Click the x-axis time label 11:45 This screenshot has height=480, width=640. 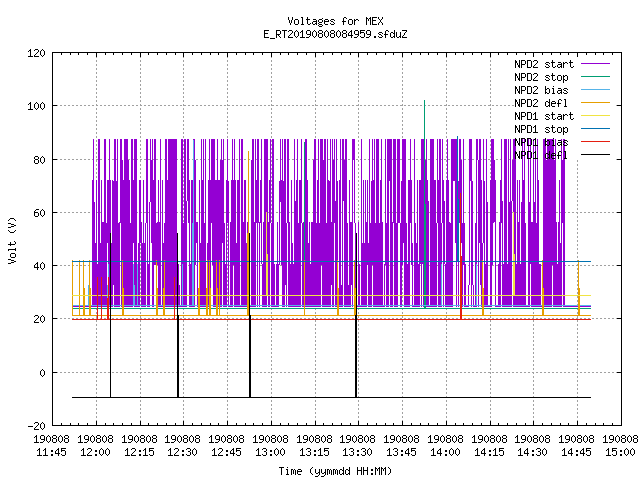51,453
